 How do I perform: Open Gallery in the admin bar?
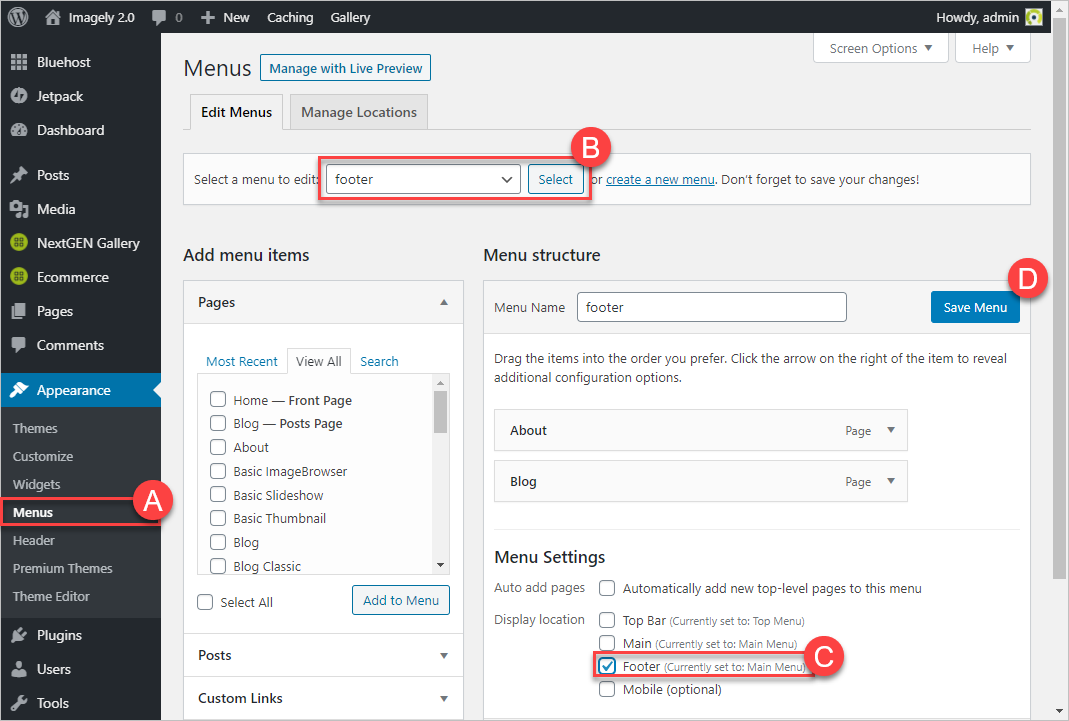point(350,18)
